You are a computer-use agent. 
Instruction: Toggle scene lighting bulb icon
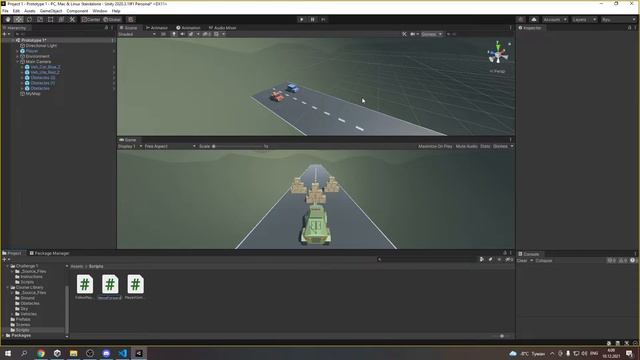[x=174, y=34]
